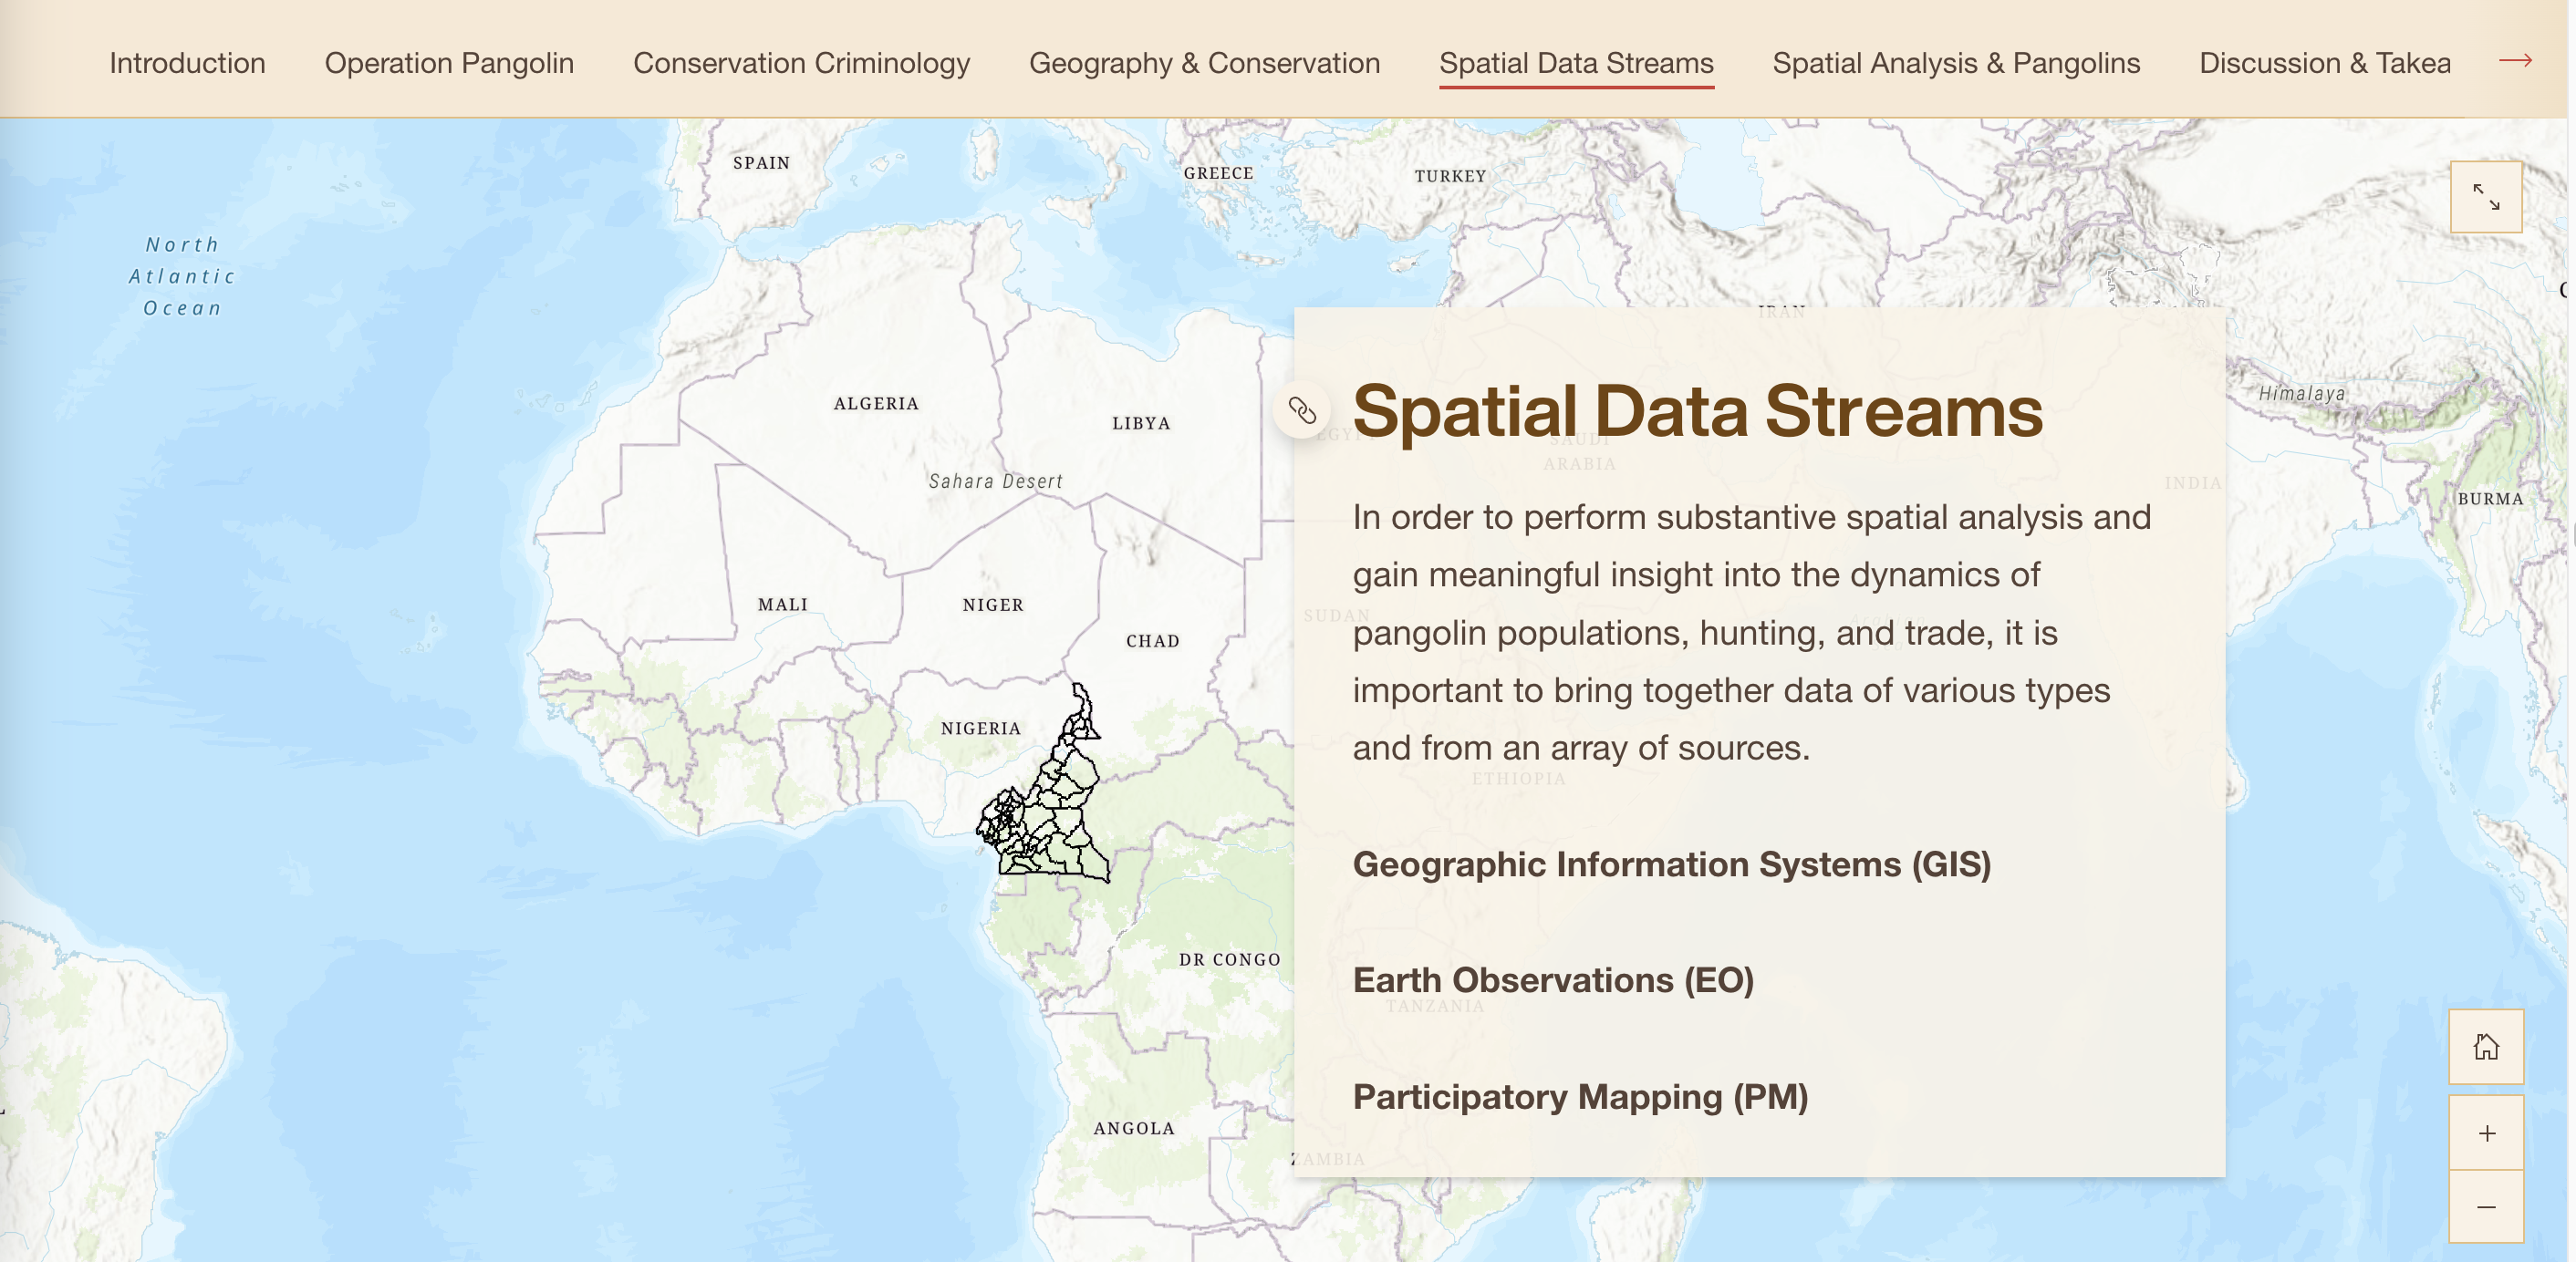Reset map to home extent

click(2486, 1047)
